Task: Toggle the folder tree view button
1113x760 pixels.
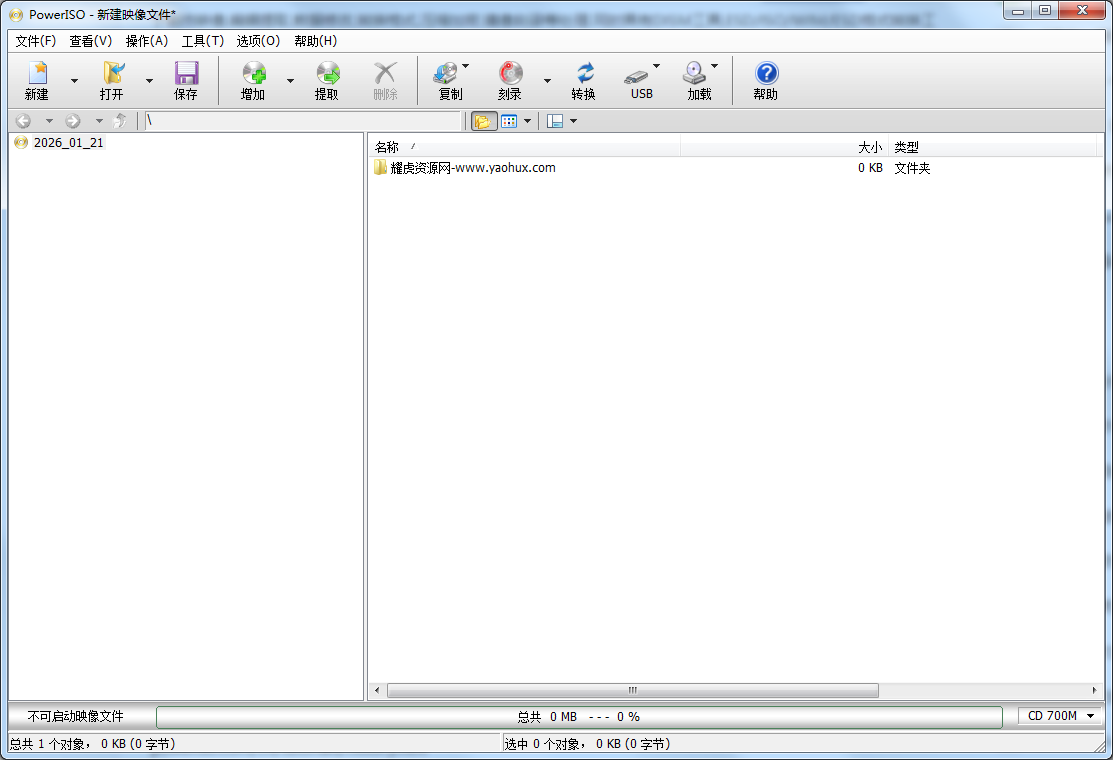Action: point(484,121)
